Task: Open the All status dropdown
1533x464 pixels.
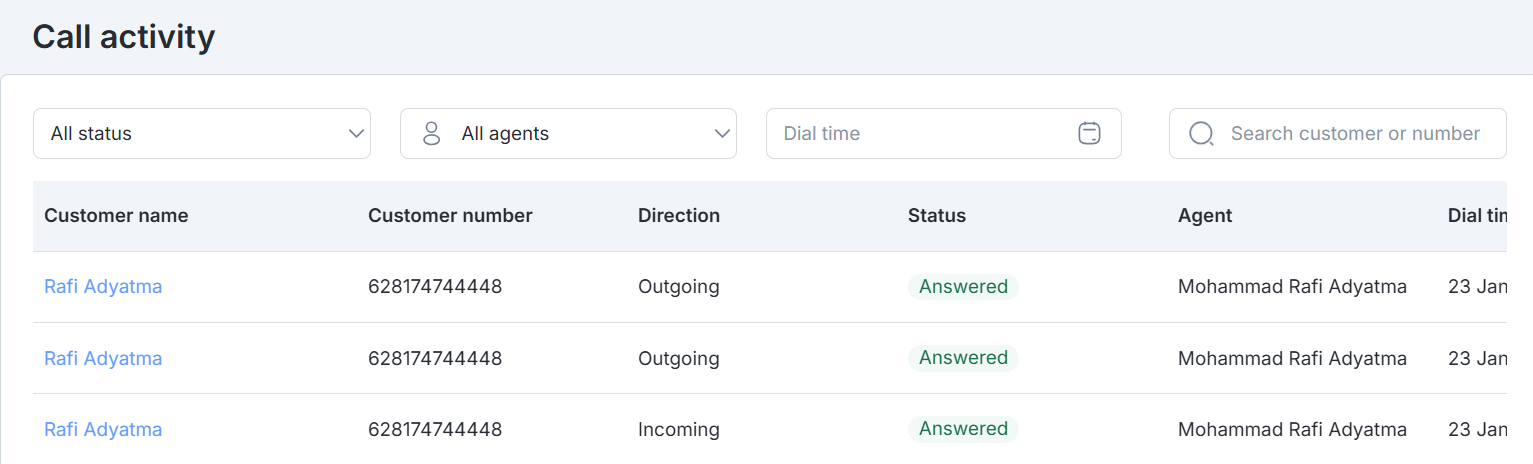Action: 201,133
